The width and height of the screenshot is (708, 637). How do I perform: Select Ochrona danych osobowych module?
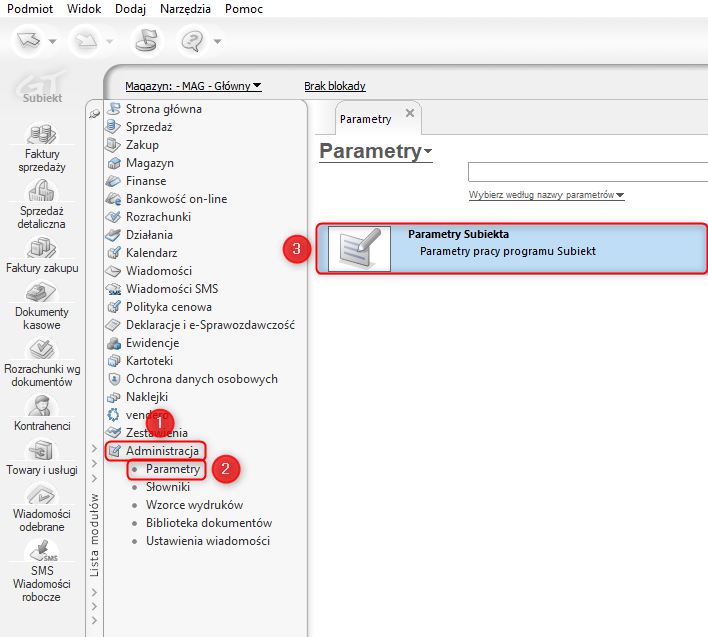click(201, 379)
